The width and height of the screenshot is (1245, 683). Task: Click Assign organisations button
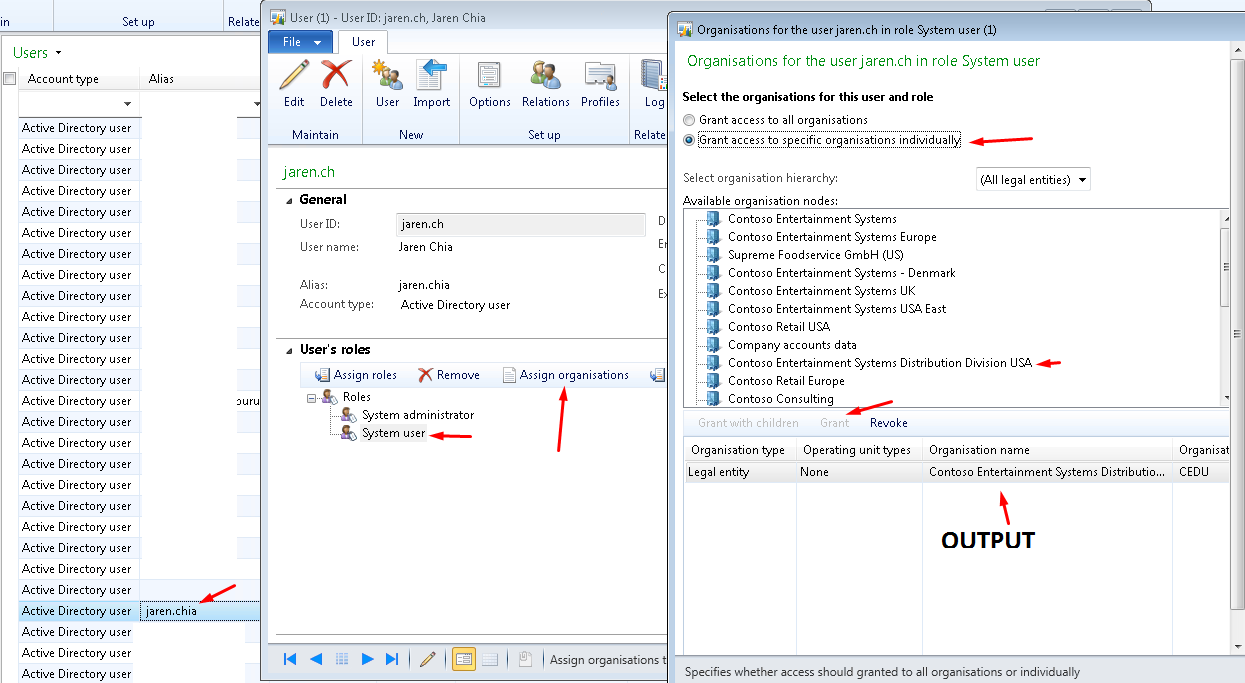point(566,375)
